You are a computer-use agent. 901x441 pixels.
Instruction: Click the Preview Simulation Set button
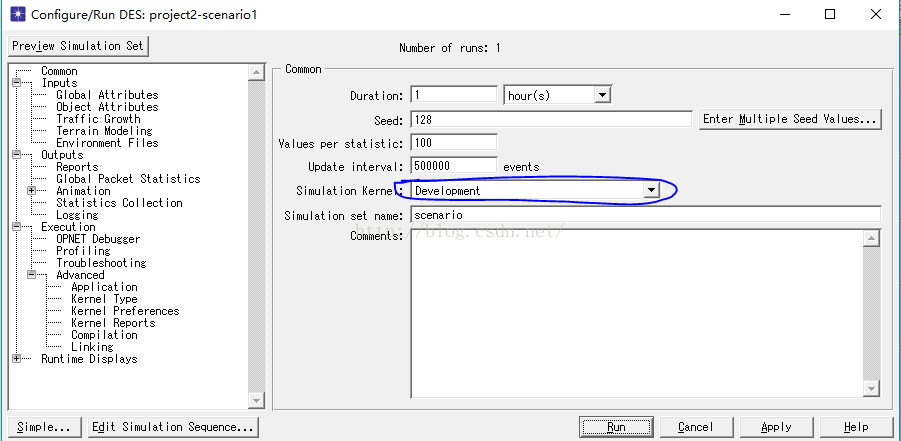point(78,46)
